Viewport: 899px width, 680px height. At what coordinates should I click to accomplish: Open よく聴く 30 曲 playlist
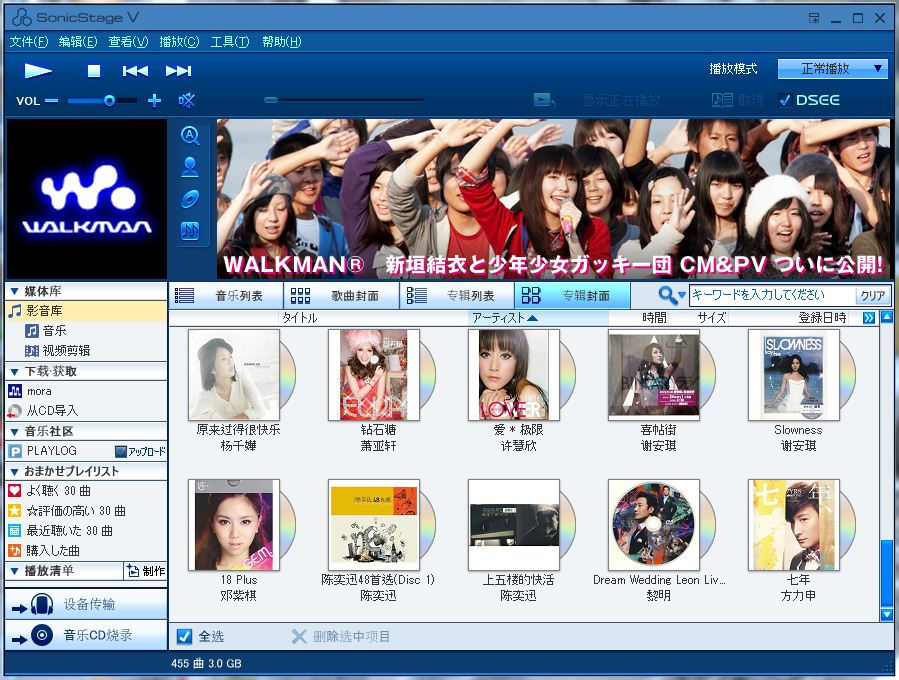[58, 491]
